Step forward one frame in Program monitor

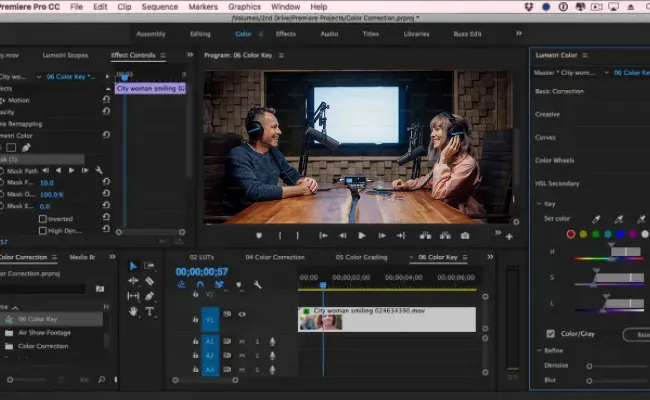click(381, 235)
